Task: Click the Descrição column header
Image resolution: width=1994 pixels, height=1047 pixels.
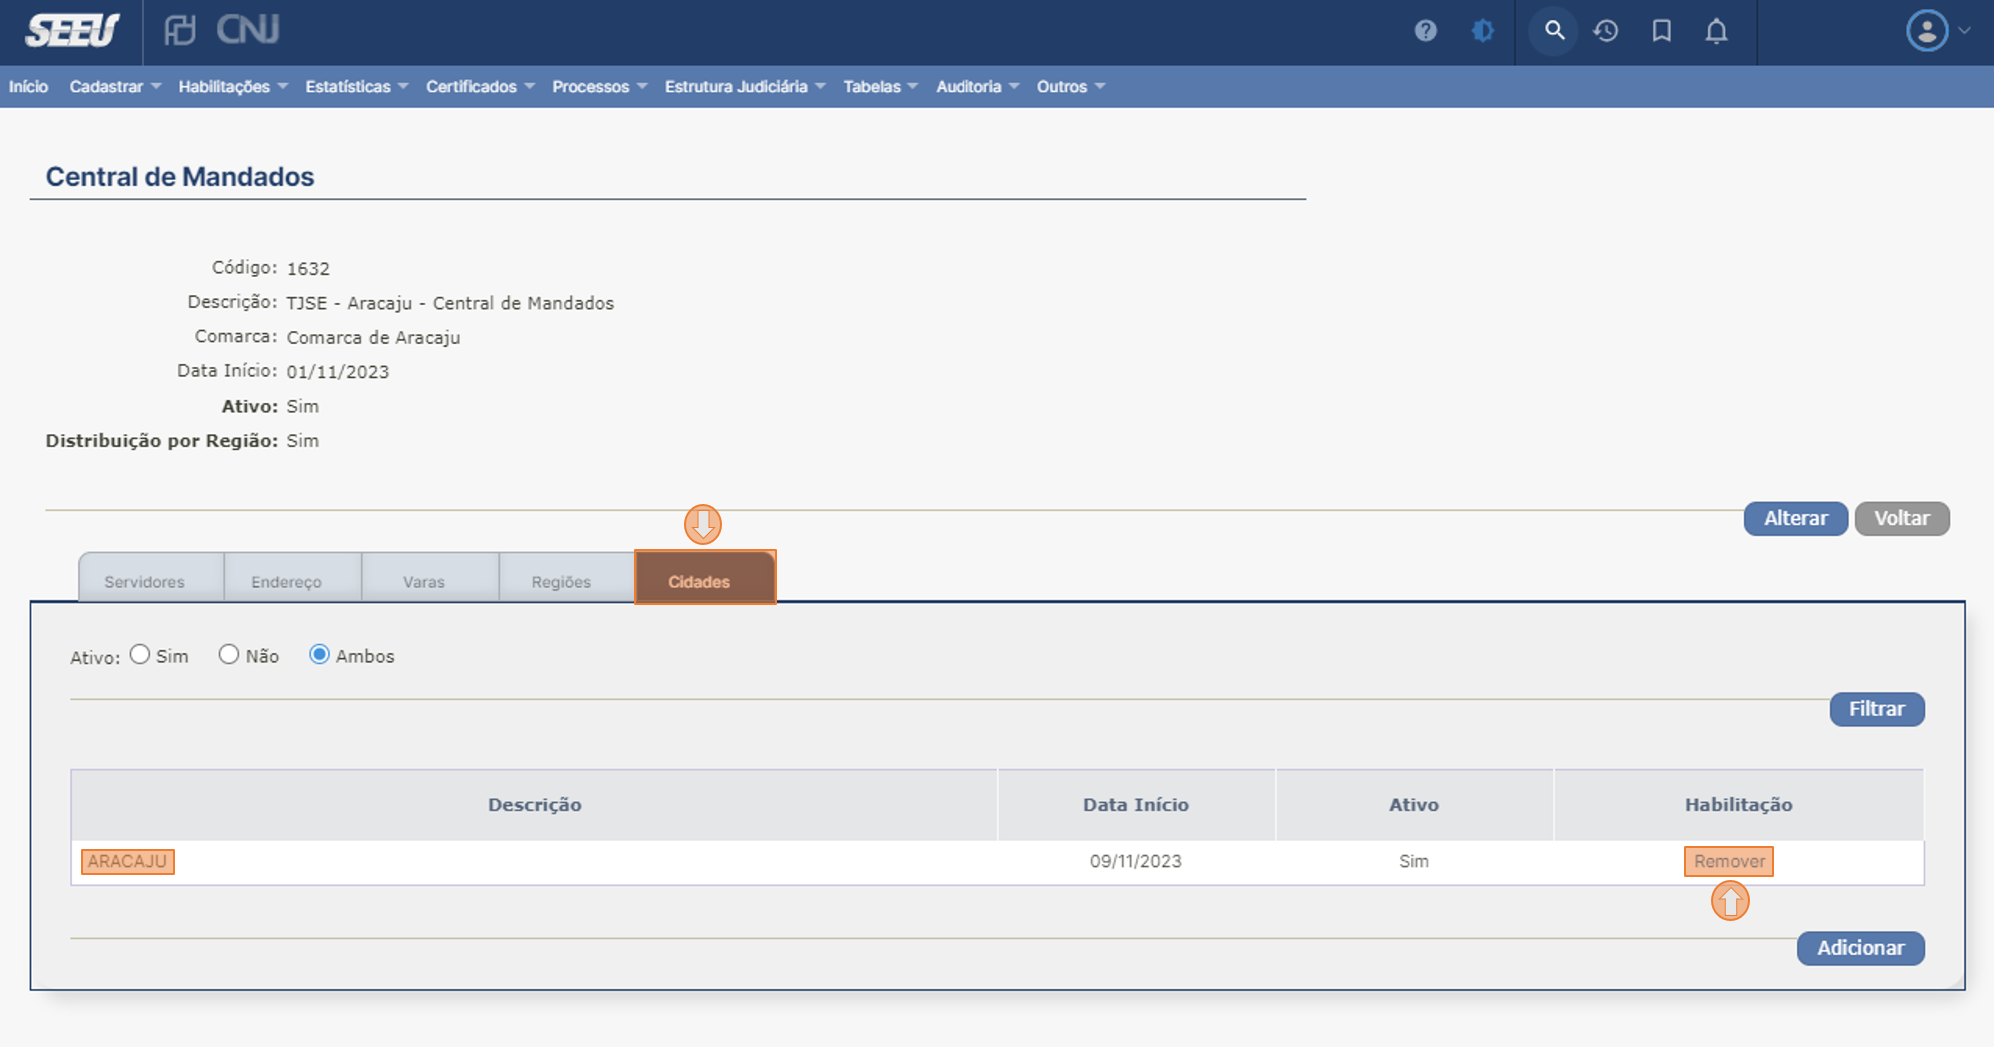Action: [x=534, y=805]
